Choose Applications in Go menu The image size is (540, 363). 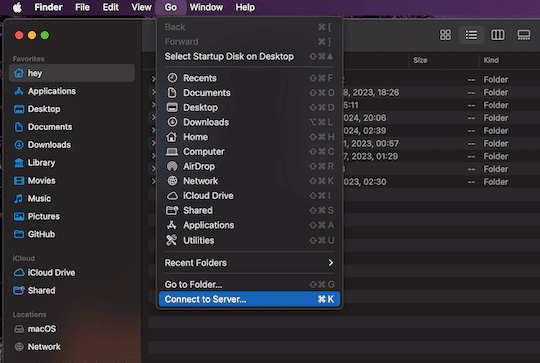(249, 225)
